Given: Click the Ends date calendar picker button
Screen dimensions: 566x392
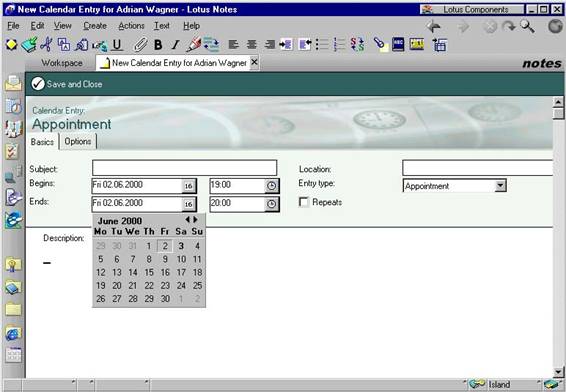Looking at the screenshot, I should pyautogui.click(x=188, y=204).
